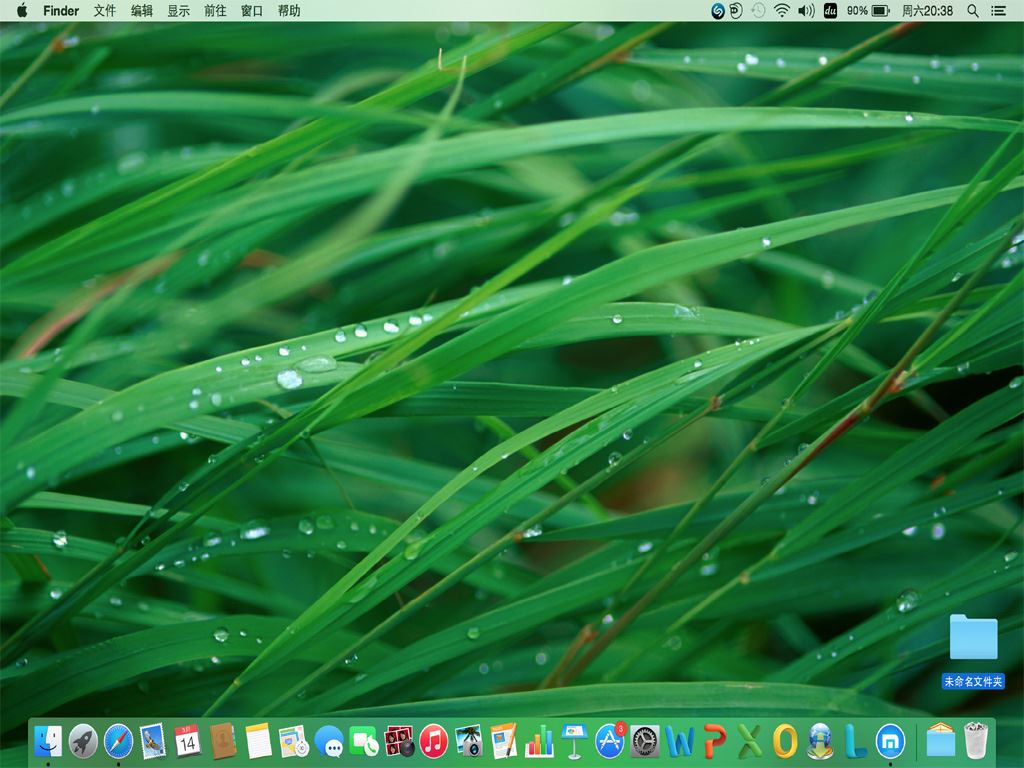Screen dimensions: 1024x768
Task: Launch the red Music app icon
Action: pos(433,741)
